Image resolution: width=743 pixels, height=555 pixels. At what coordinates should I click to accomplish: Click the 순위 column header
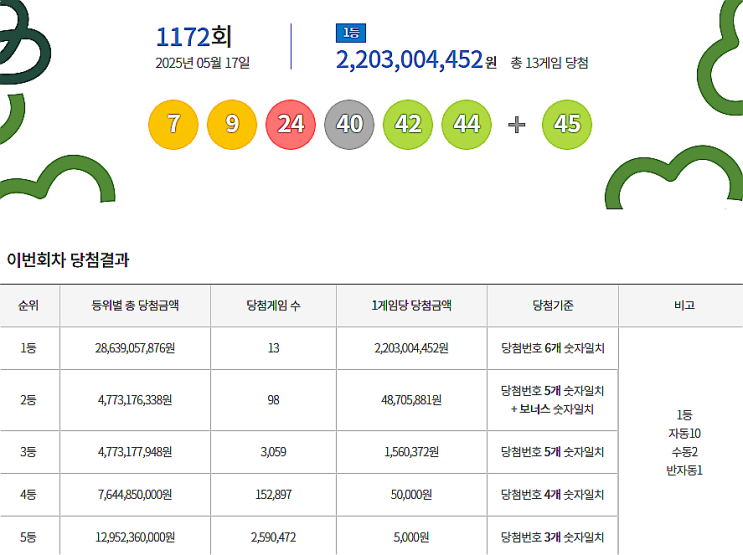[x=28, y=305]
